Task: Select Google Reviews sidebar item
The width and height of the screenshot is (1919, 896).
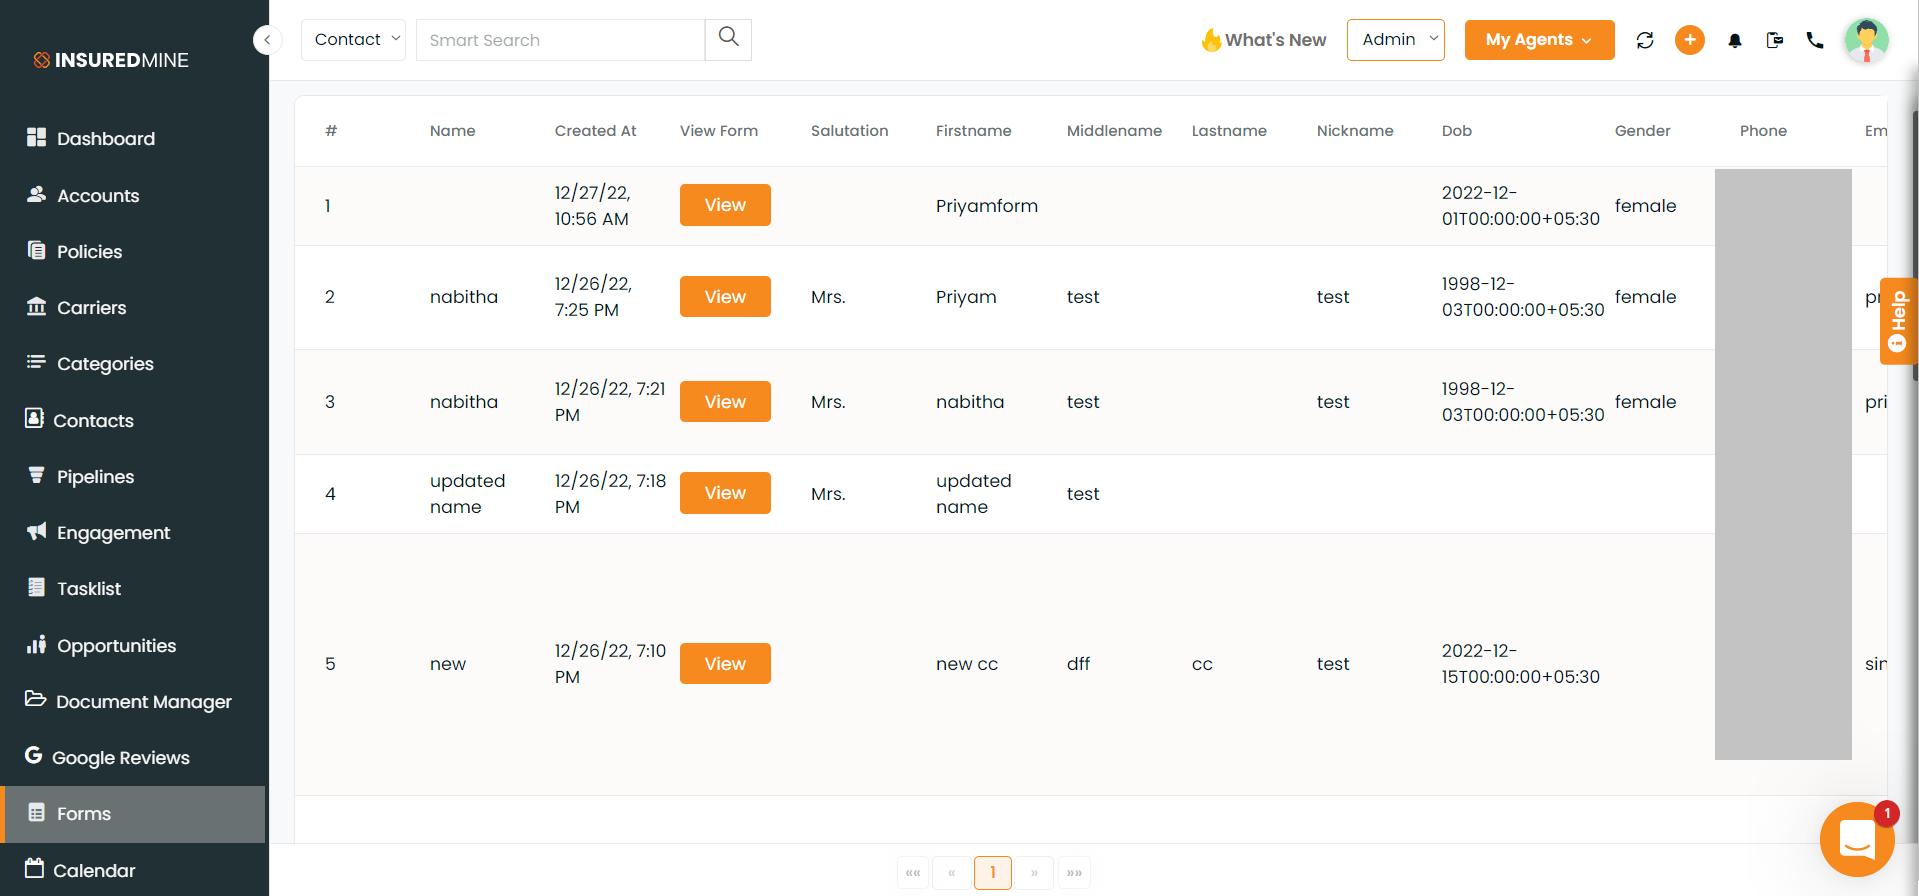Action: tap(120, 758)
